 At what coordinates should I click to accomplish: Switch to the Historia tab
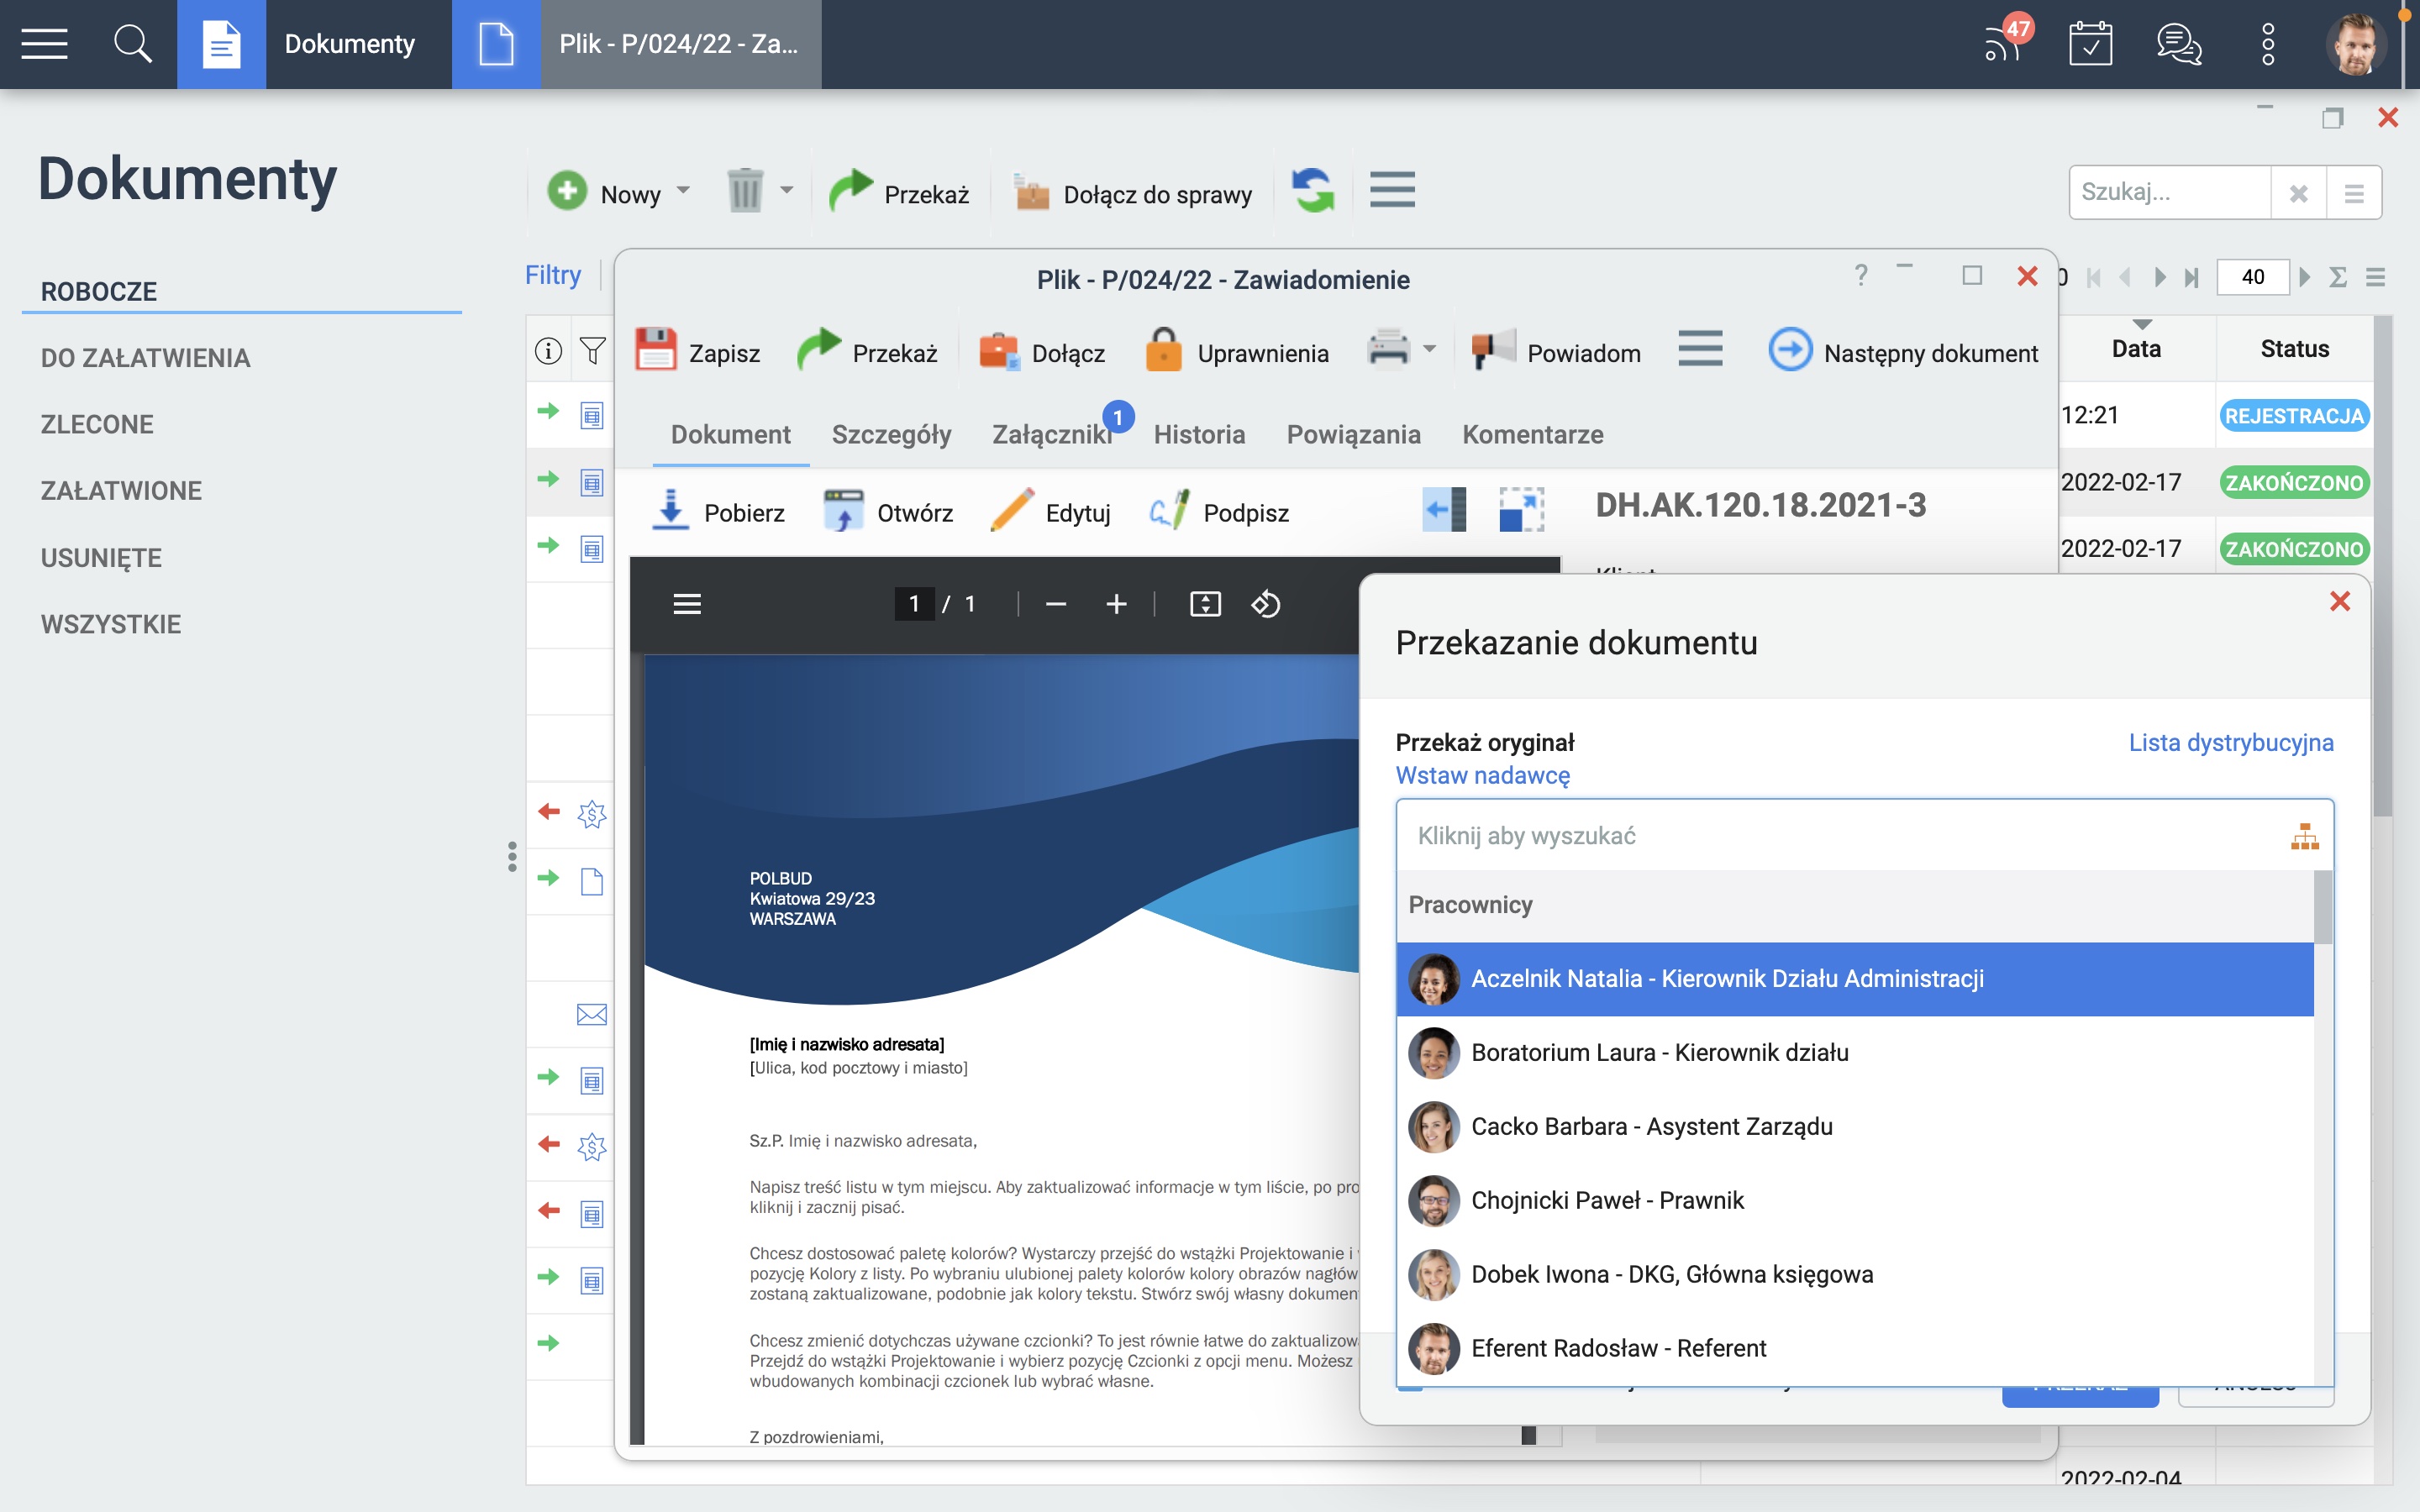coord(1199,434)
